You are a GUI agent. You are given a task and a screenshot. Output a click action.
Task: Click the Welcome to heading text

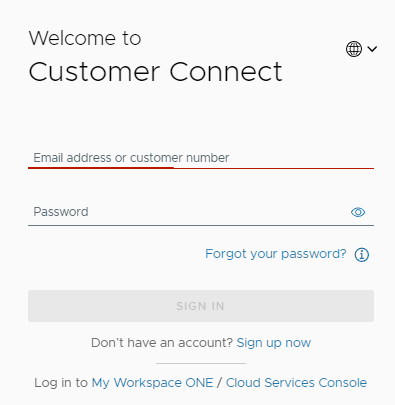coord(85,38)
